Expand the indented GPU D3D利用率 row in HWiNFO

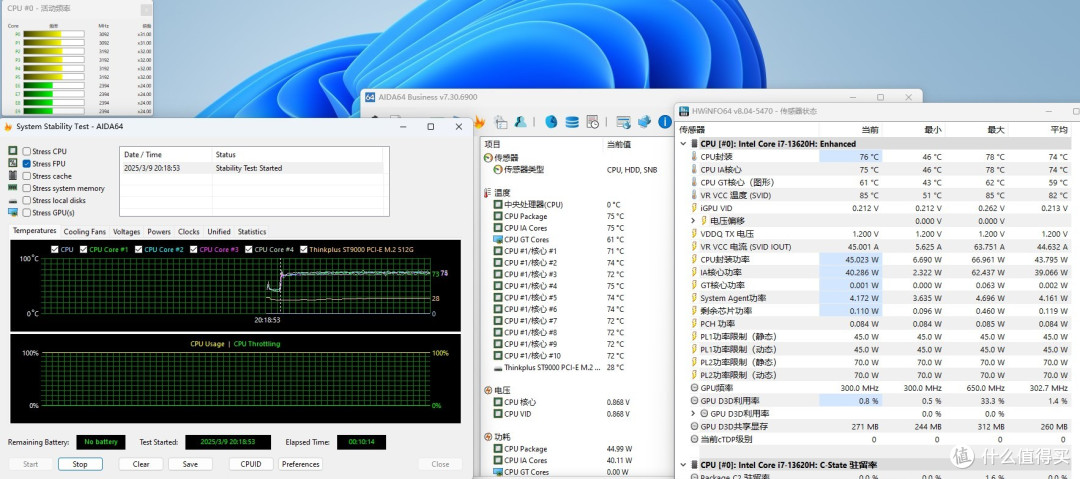pyautogui.click(x=694, y=414)
